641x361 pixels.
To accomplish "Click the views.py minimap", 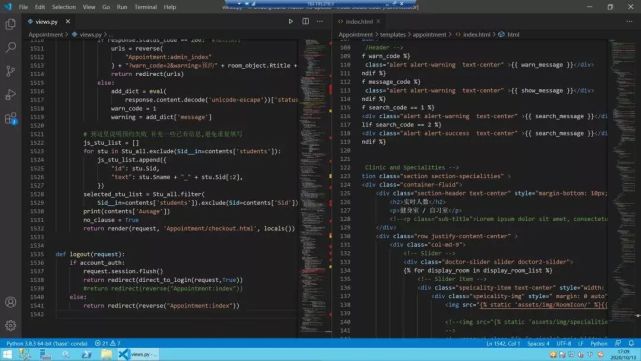I will [315, 187].
